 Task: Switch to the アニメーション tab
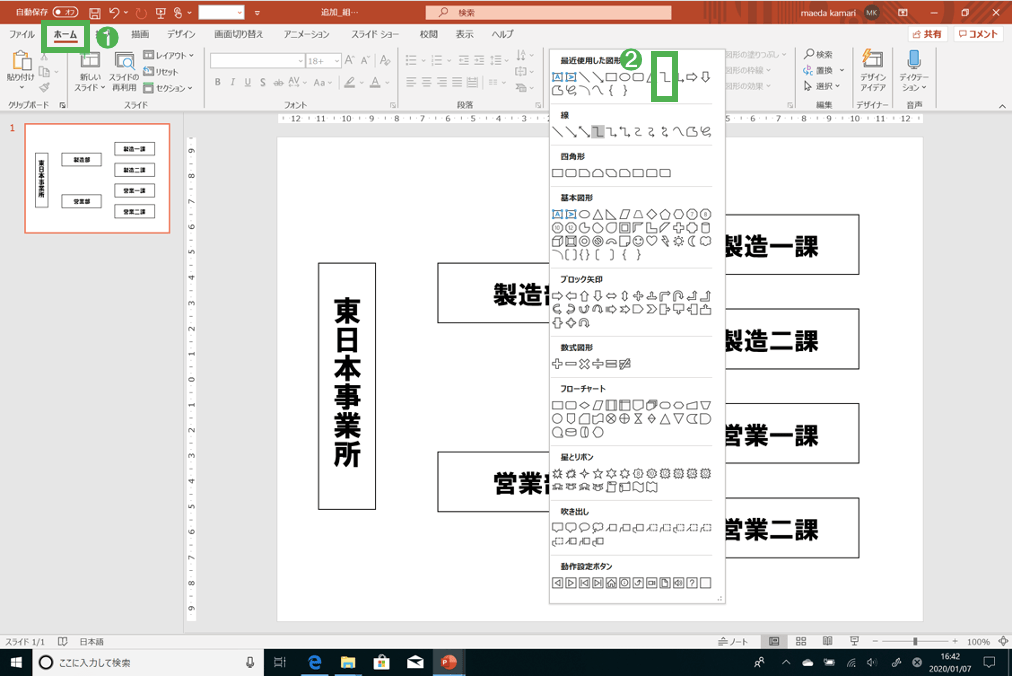coord(307,34)
